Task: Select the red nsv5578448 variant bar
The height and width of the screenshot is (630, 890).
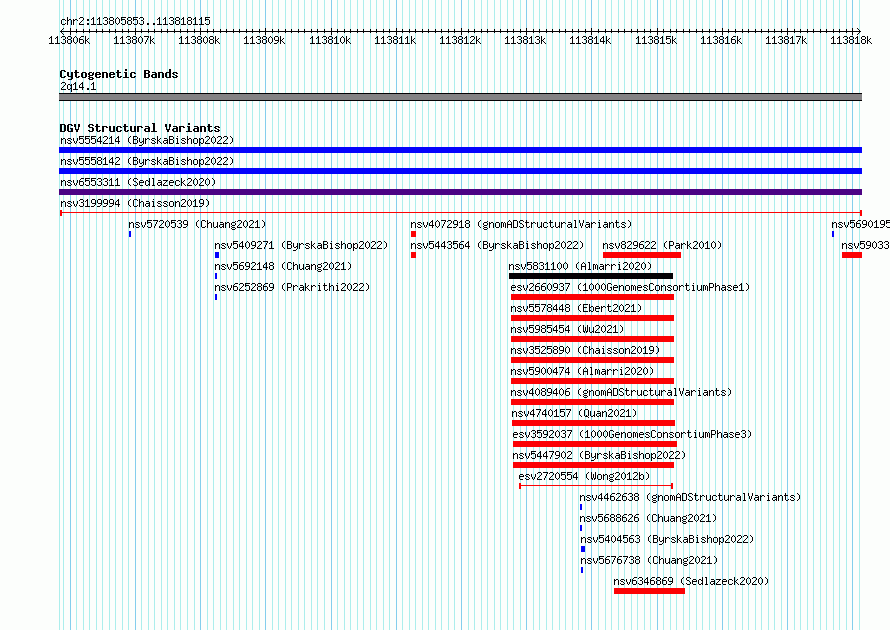Action: click(x=593, y=318)
